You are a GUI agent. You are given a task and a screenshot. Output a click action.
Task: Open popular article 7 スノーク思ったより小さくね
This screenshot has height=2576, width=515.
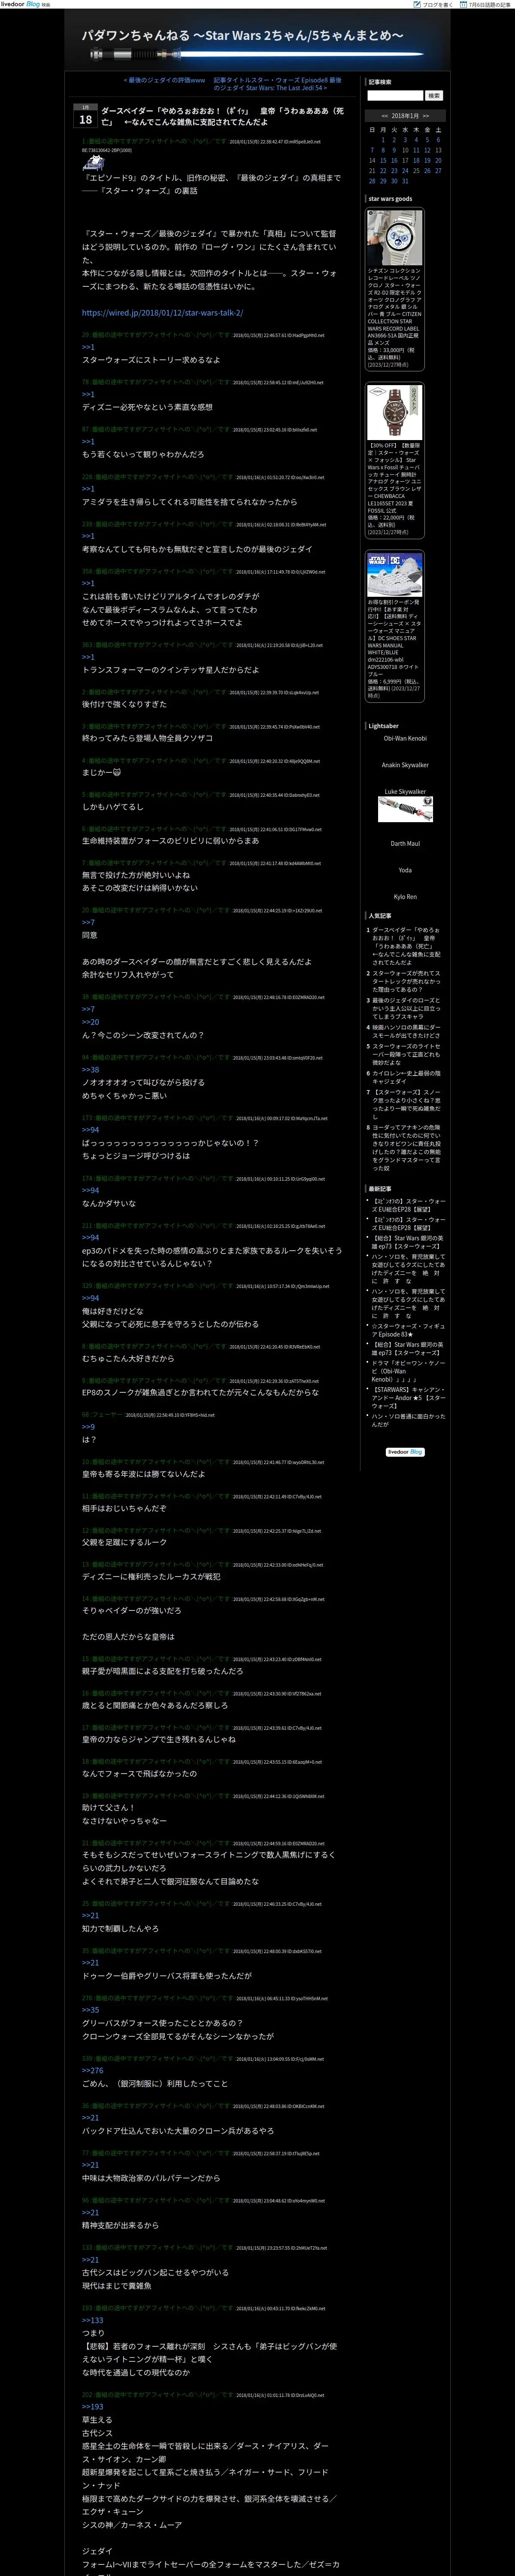[x=406, y=1103]
